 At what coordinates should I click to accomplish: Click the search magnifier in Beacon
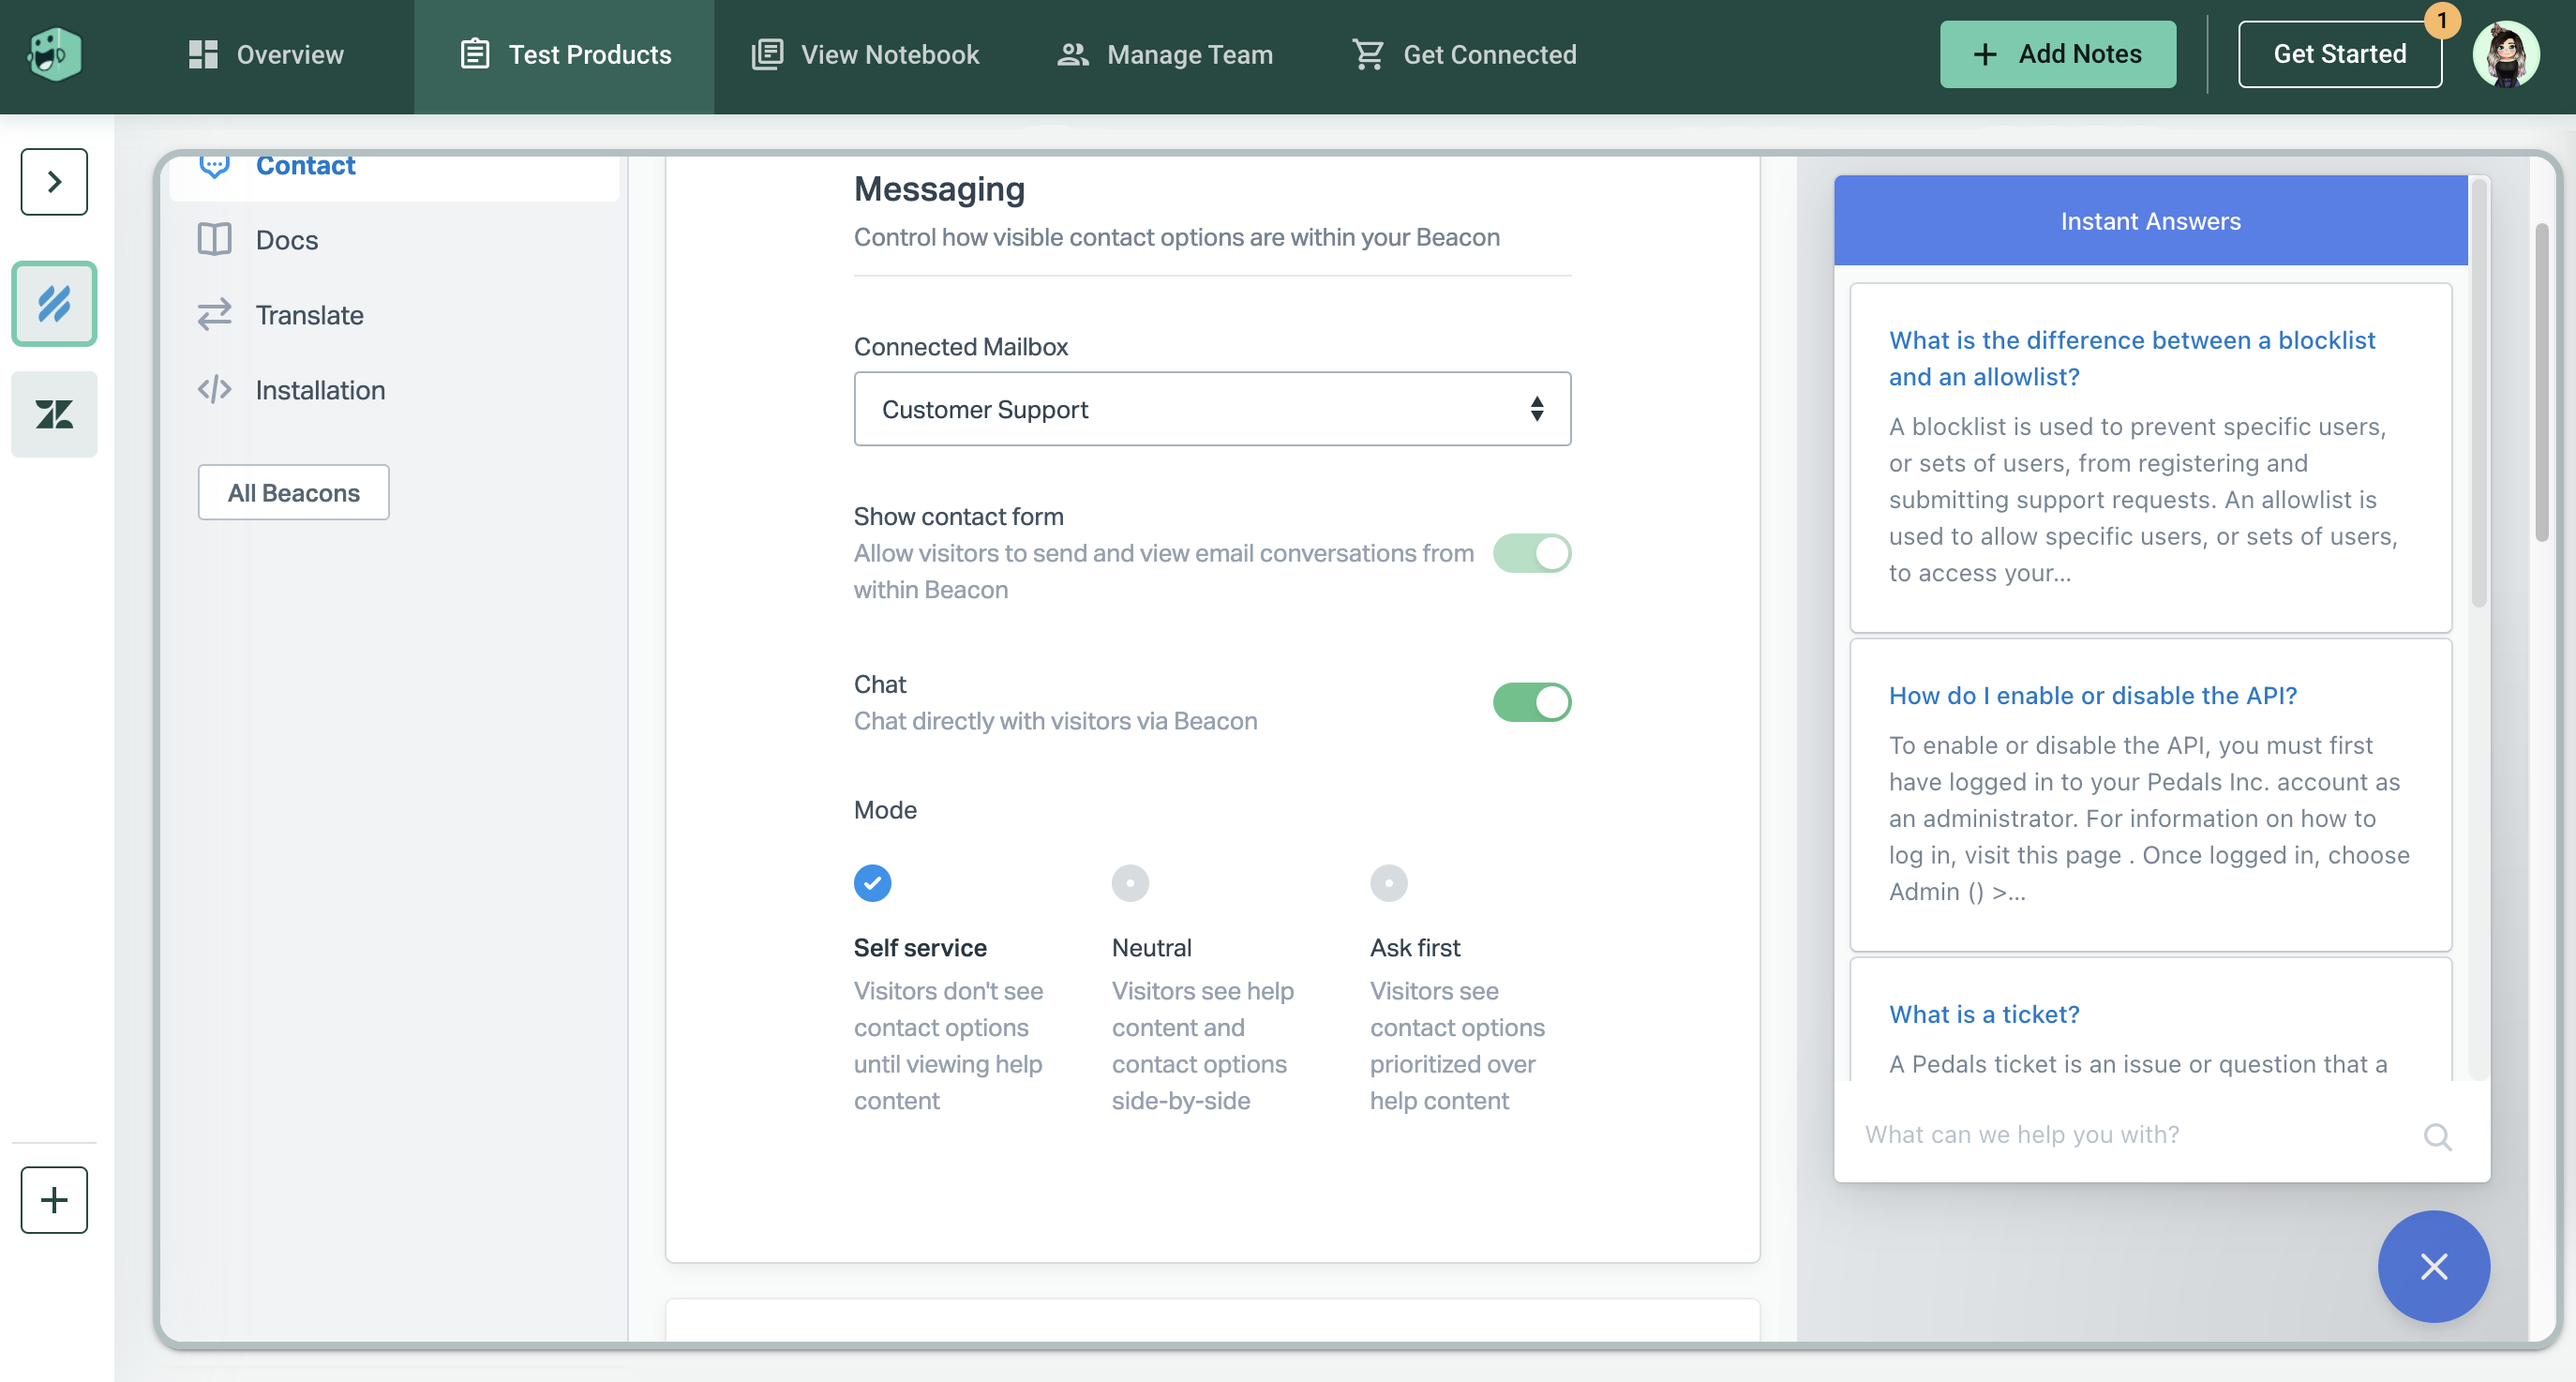[x=2437, y=1136]
